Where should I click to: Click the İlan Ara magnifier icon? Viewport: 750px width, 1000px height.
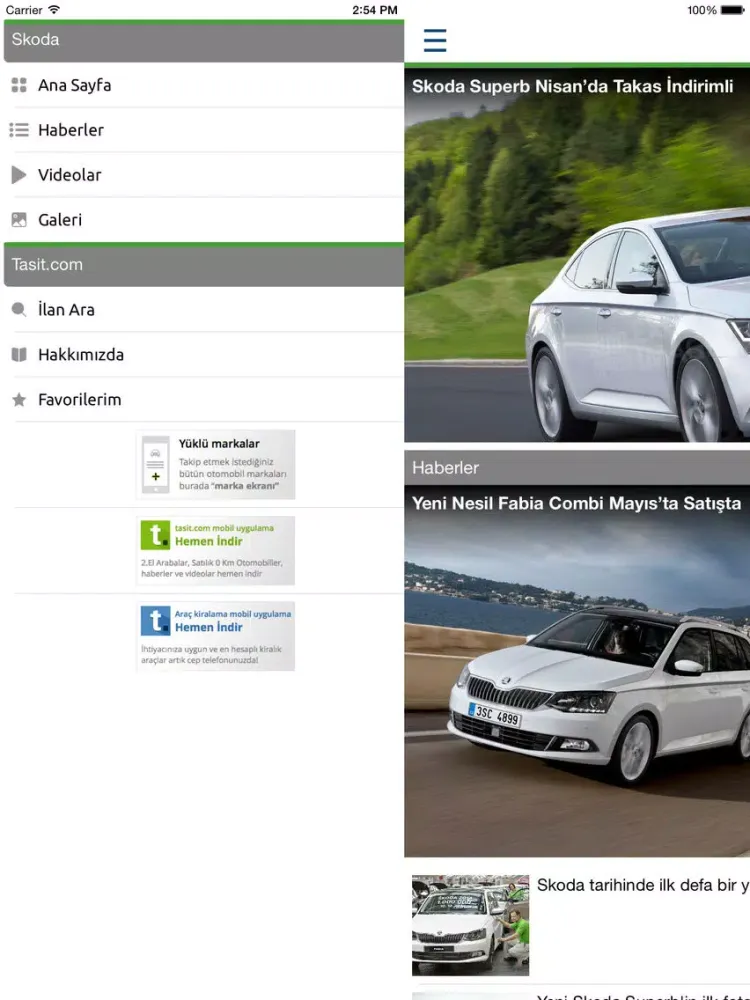[x=19, y=310]
